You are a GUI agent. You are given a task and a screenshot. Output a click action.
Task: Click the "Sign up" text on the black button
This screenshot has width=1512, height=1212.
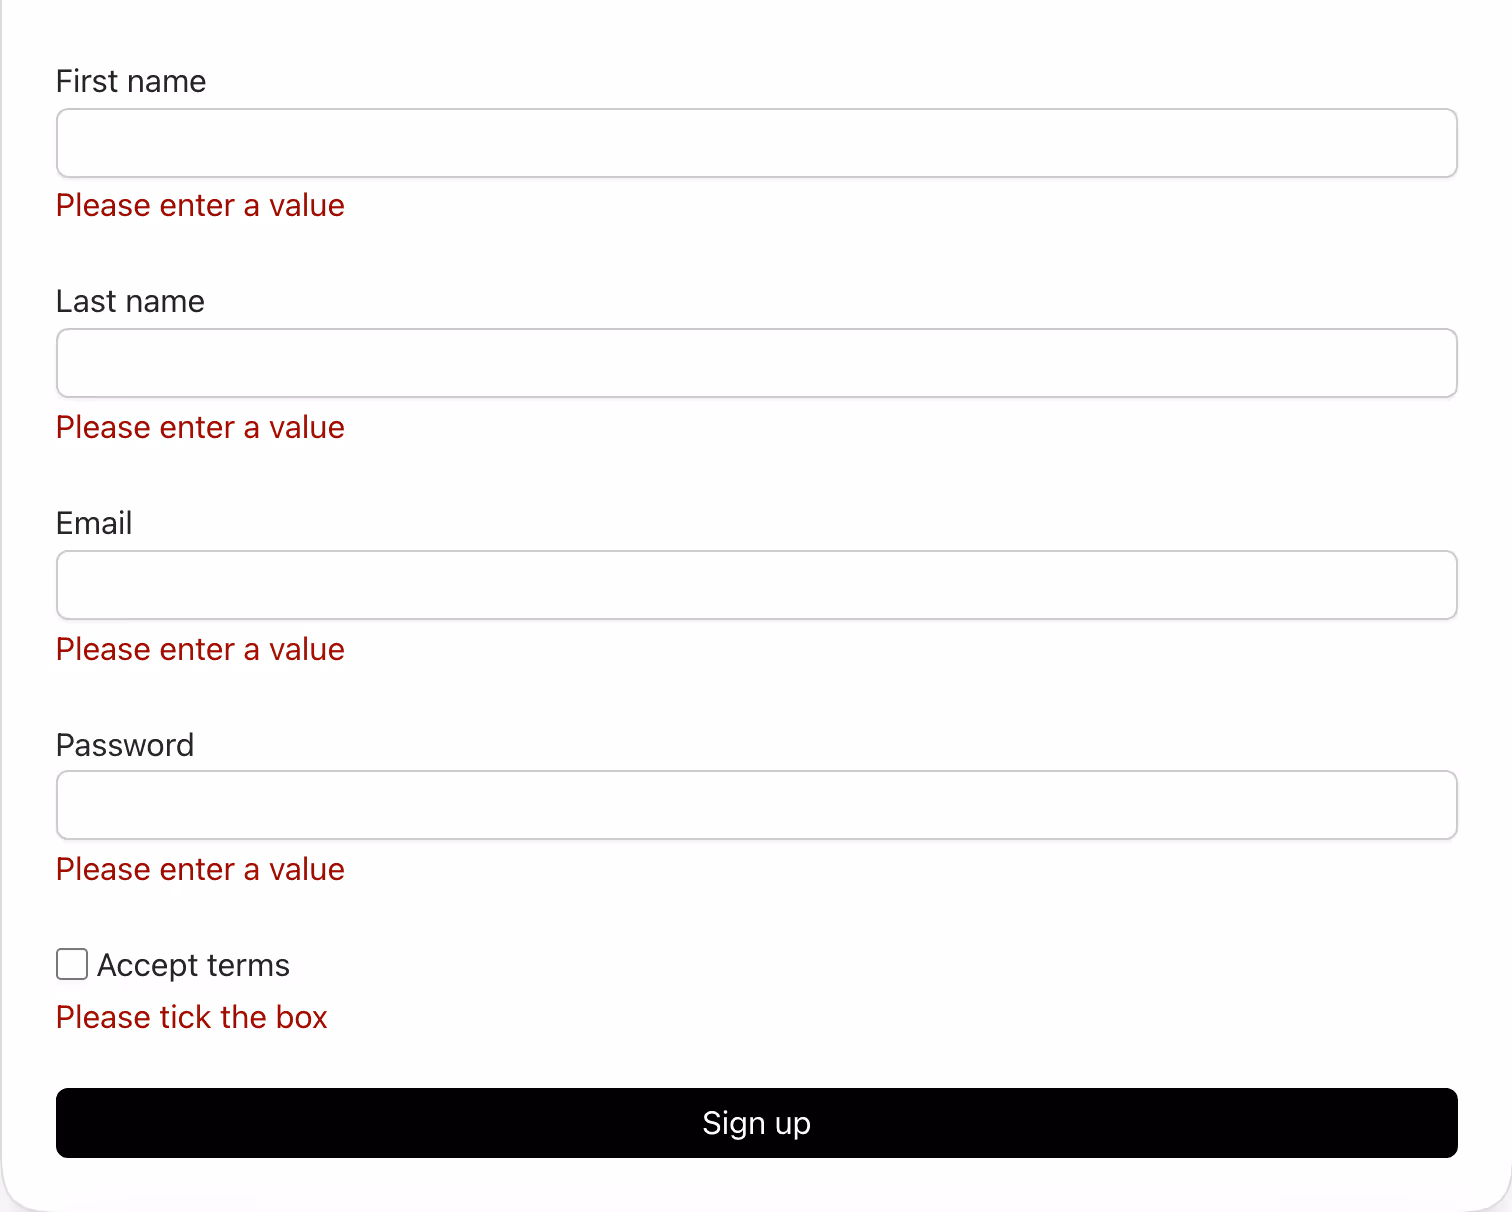point(756,1123)
